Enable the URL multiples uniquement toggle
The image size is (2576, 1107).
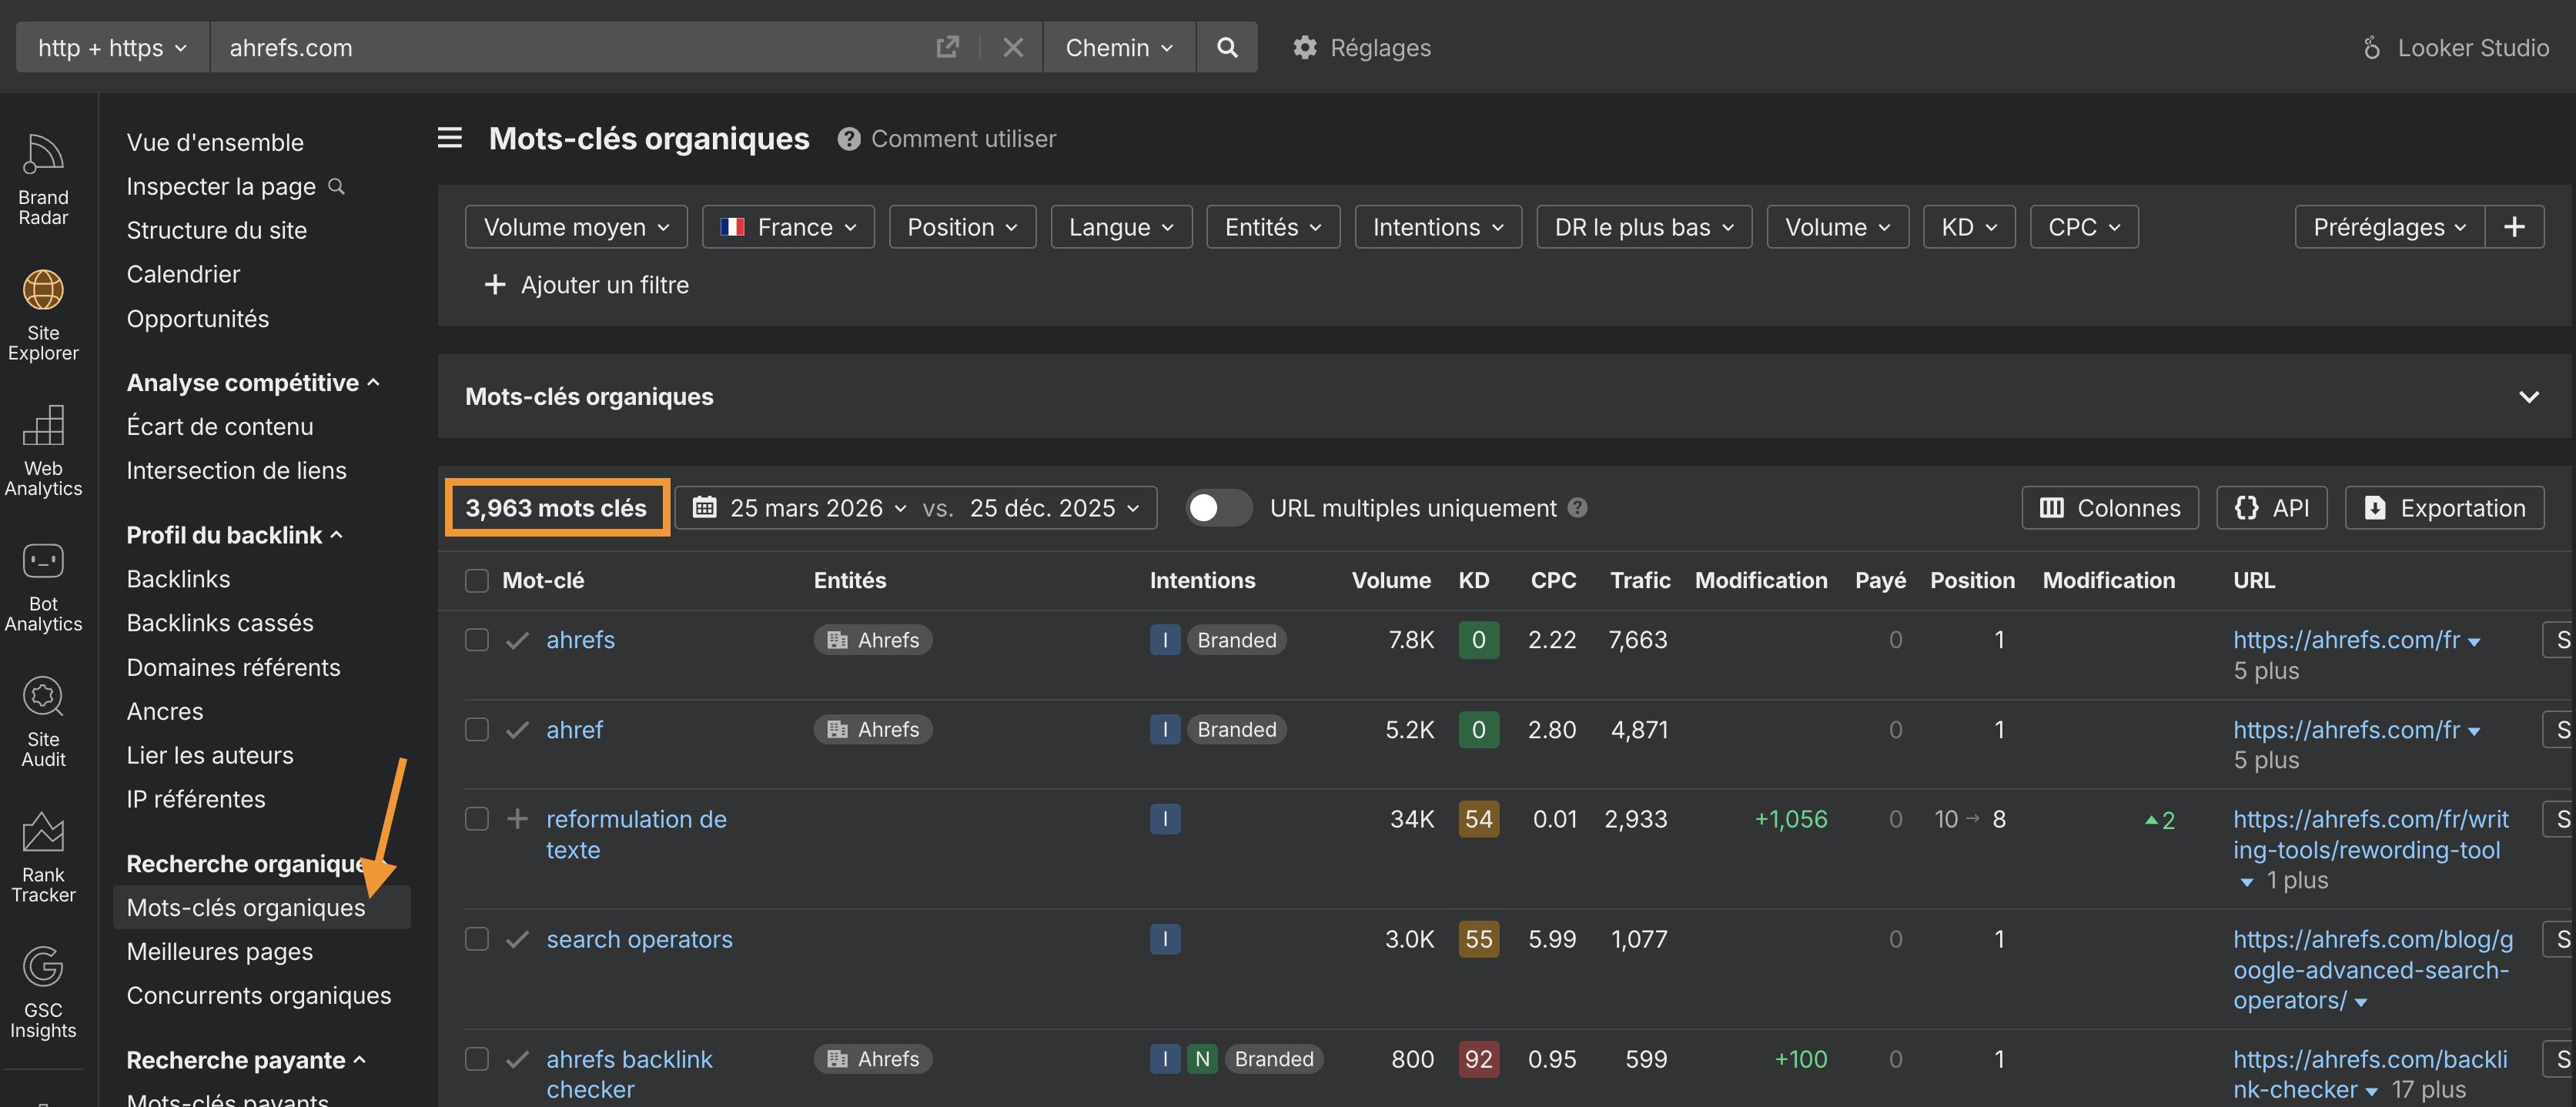coord(1218,507)
